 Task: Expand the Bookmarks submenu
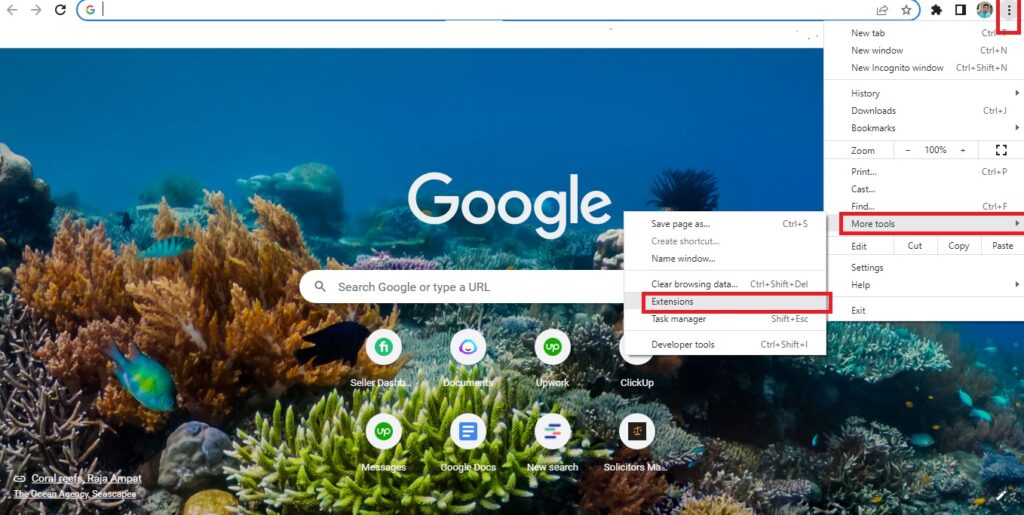[923, 128]
